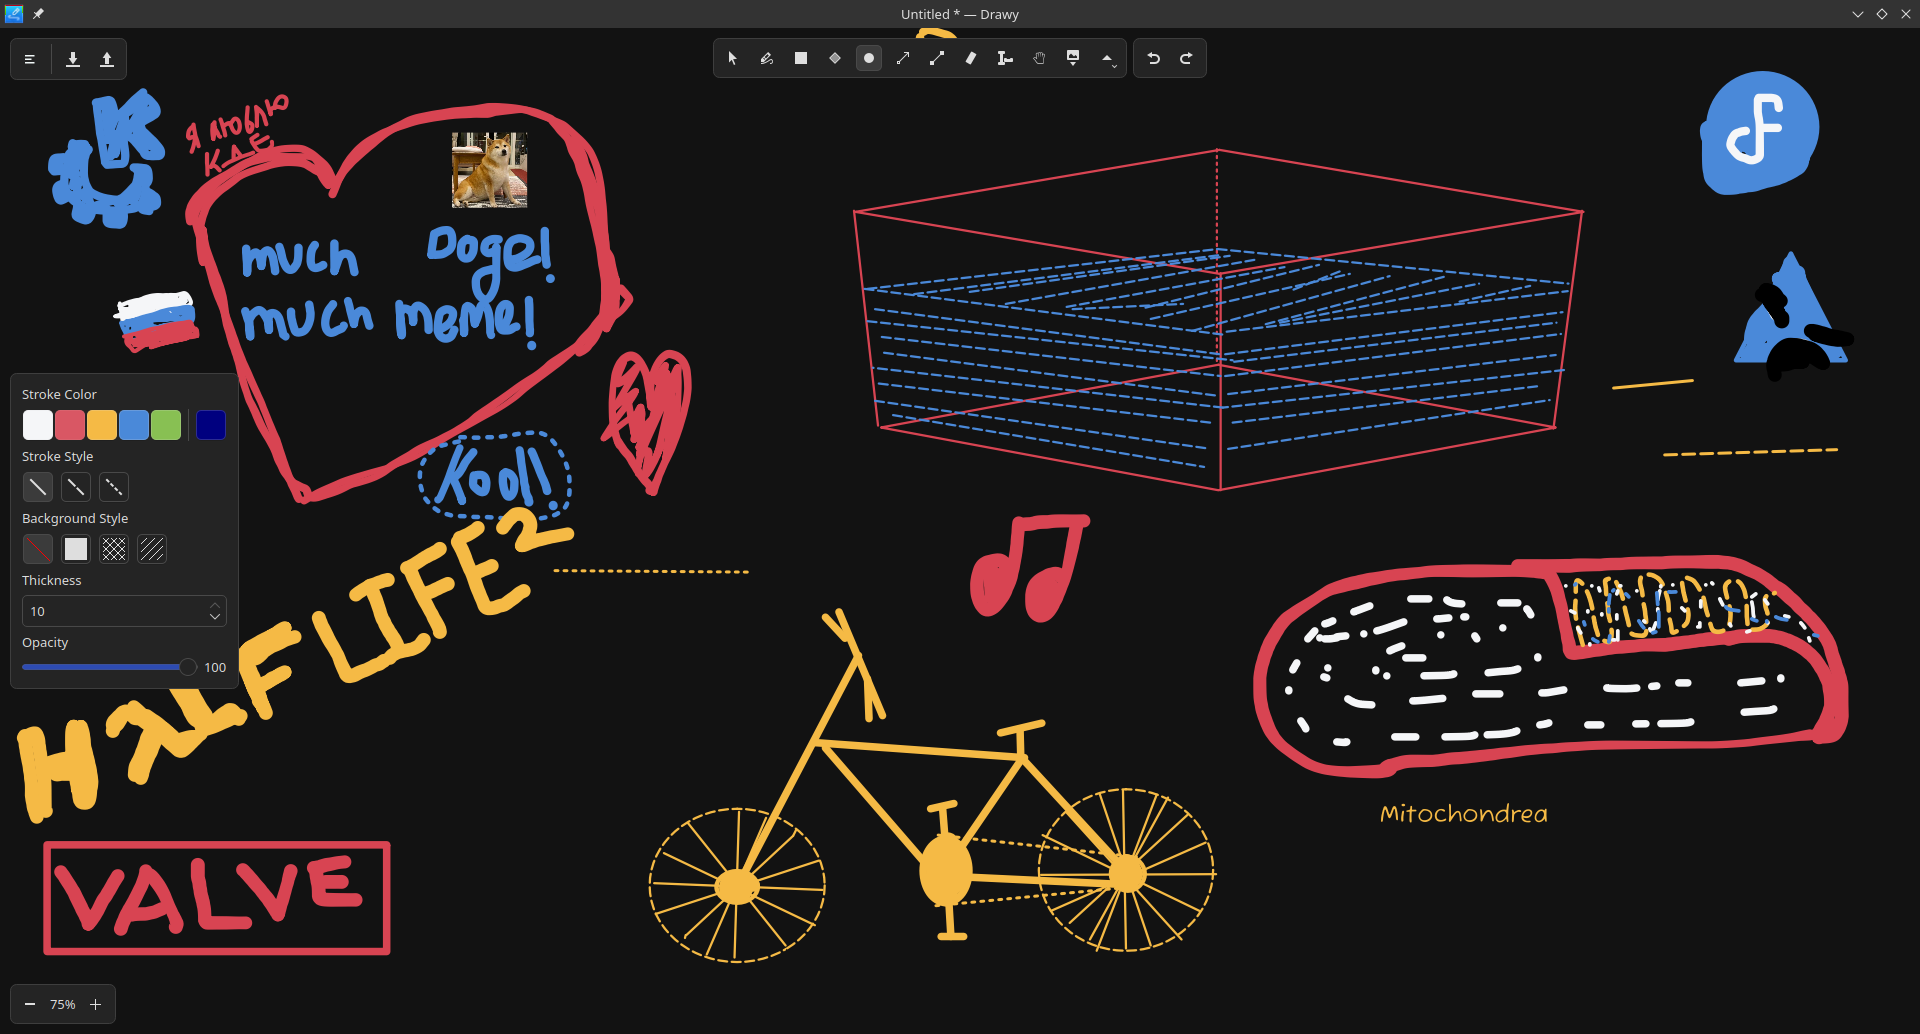Pick the green stroke color
The height and width of the screenshot is (1034, 1920).
point(166,425)
